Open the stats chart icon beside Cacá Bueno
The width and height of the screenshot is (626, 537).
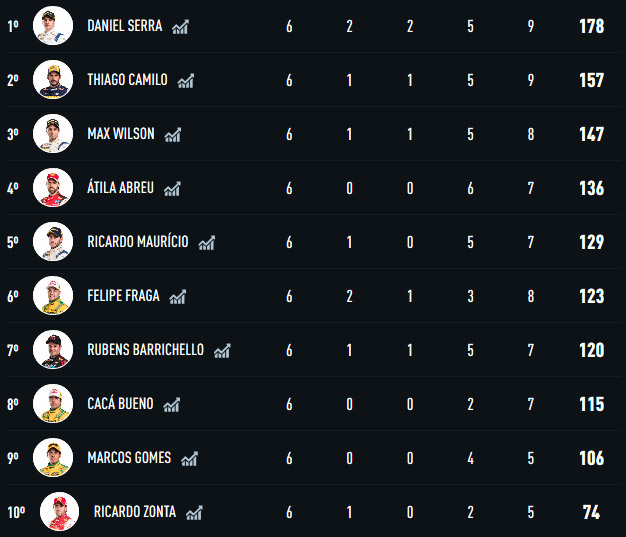click(x=172, y=405)
